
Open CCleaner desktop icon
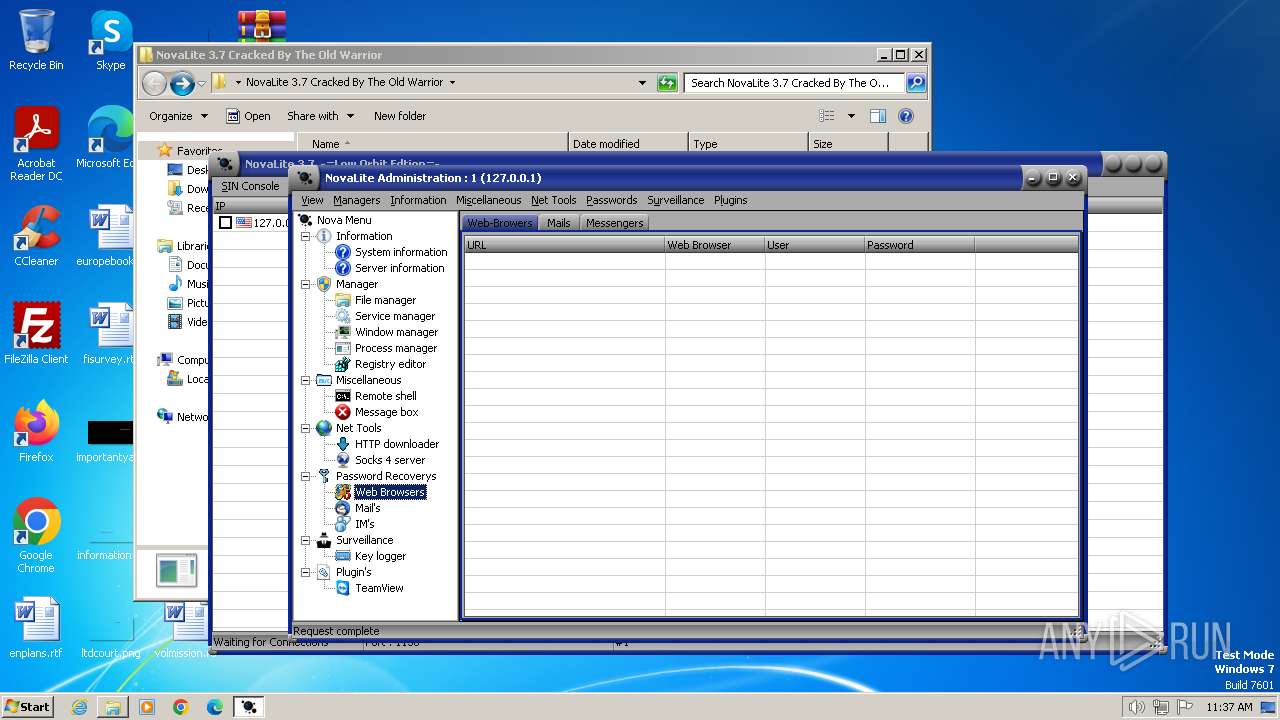pyautogui.click(x=37, y=236)
